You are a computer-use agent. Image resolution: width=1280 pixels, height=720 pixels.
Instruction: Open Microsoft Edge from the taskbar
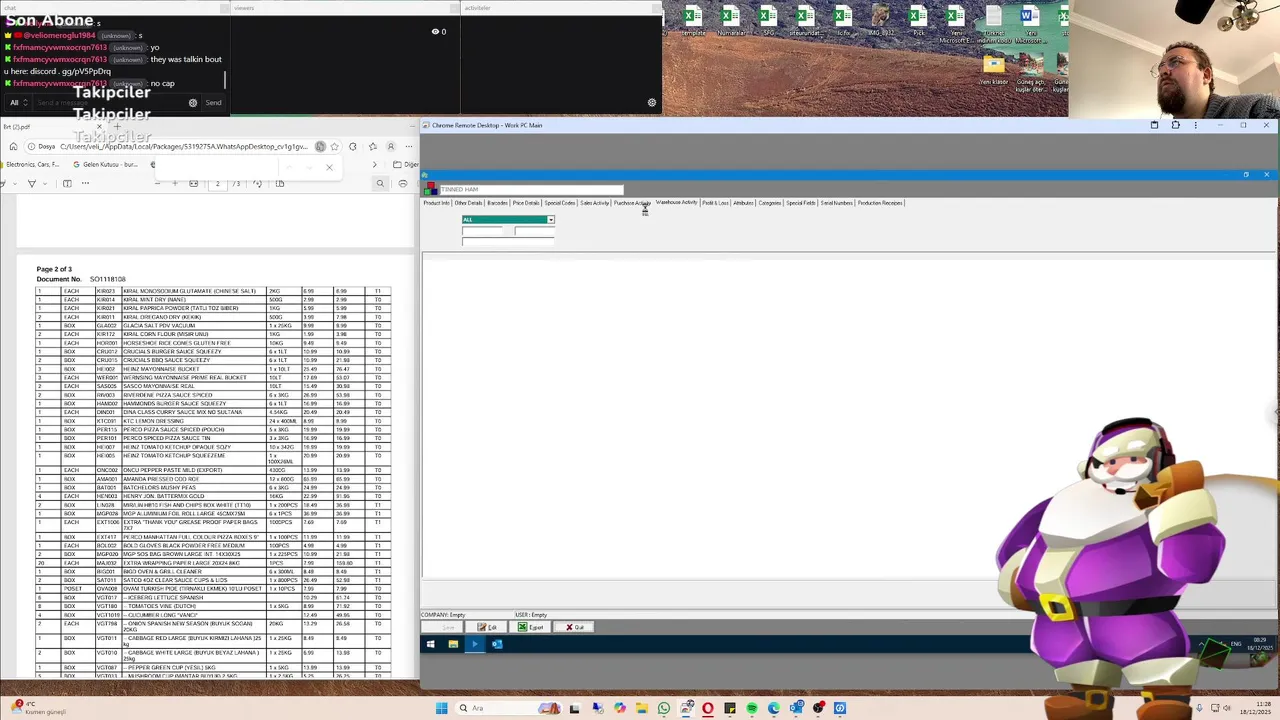(774, 708)
